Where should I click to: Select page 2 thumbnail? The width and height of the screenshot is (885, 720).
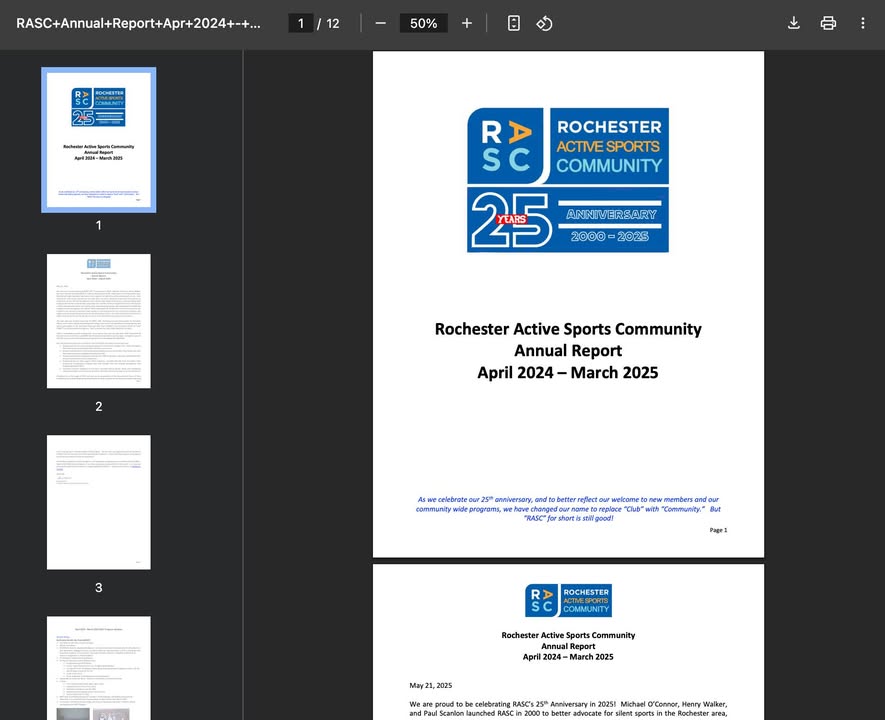coord(99,321)
